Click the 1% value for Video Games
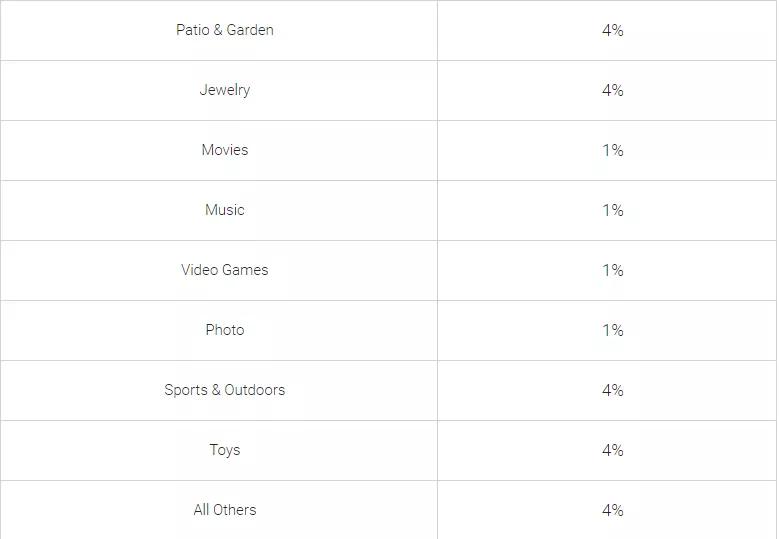Viewport: 779px width, 539px height. 612,270
